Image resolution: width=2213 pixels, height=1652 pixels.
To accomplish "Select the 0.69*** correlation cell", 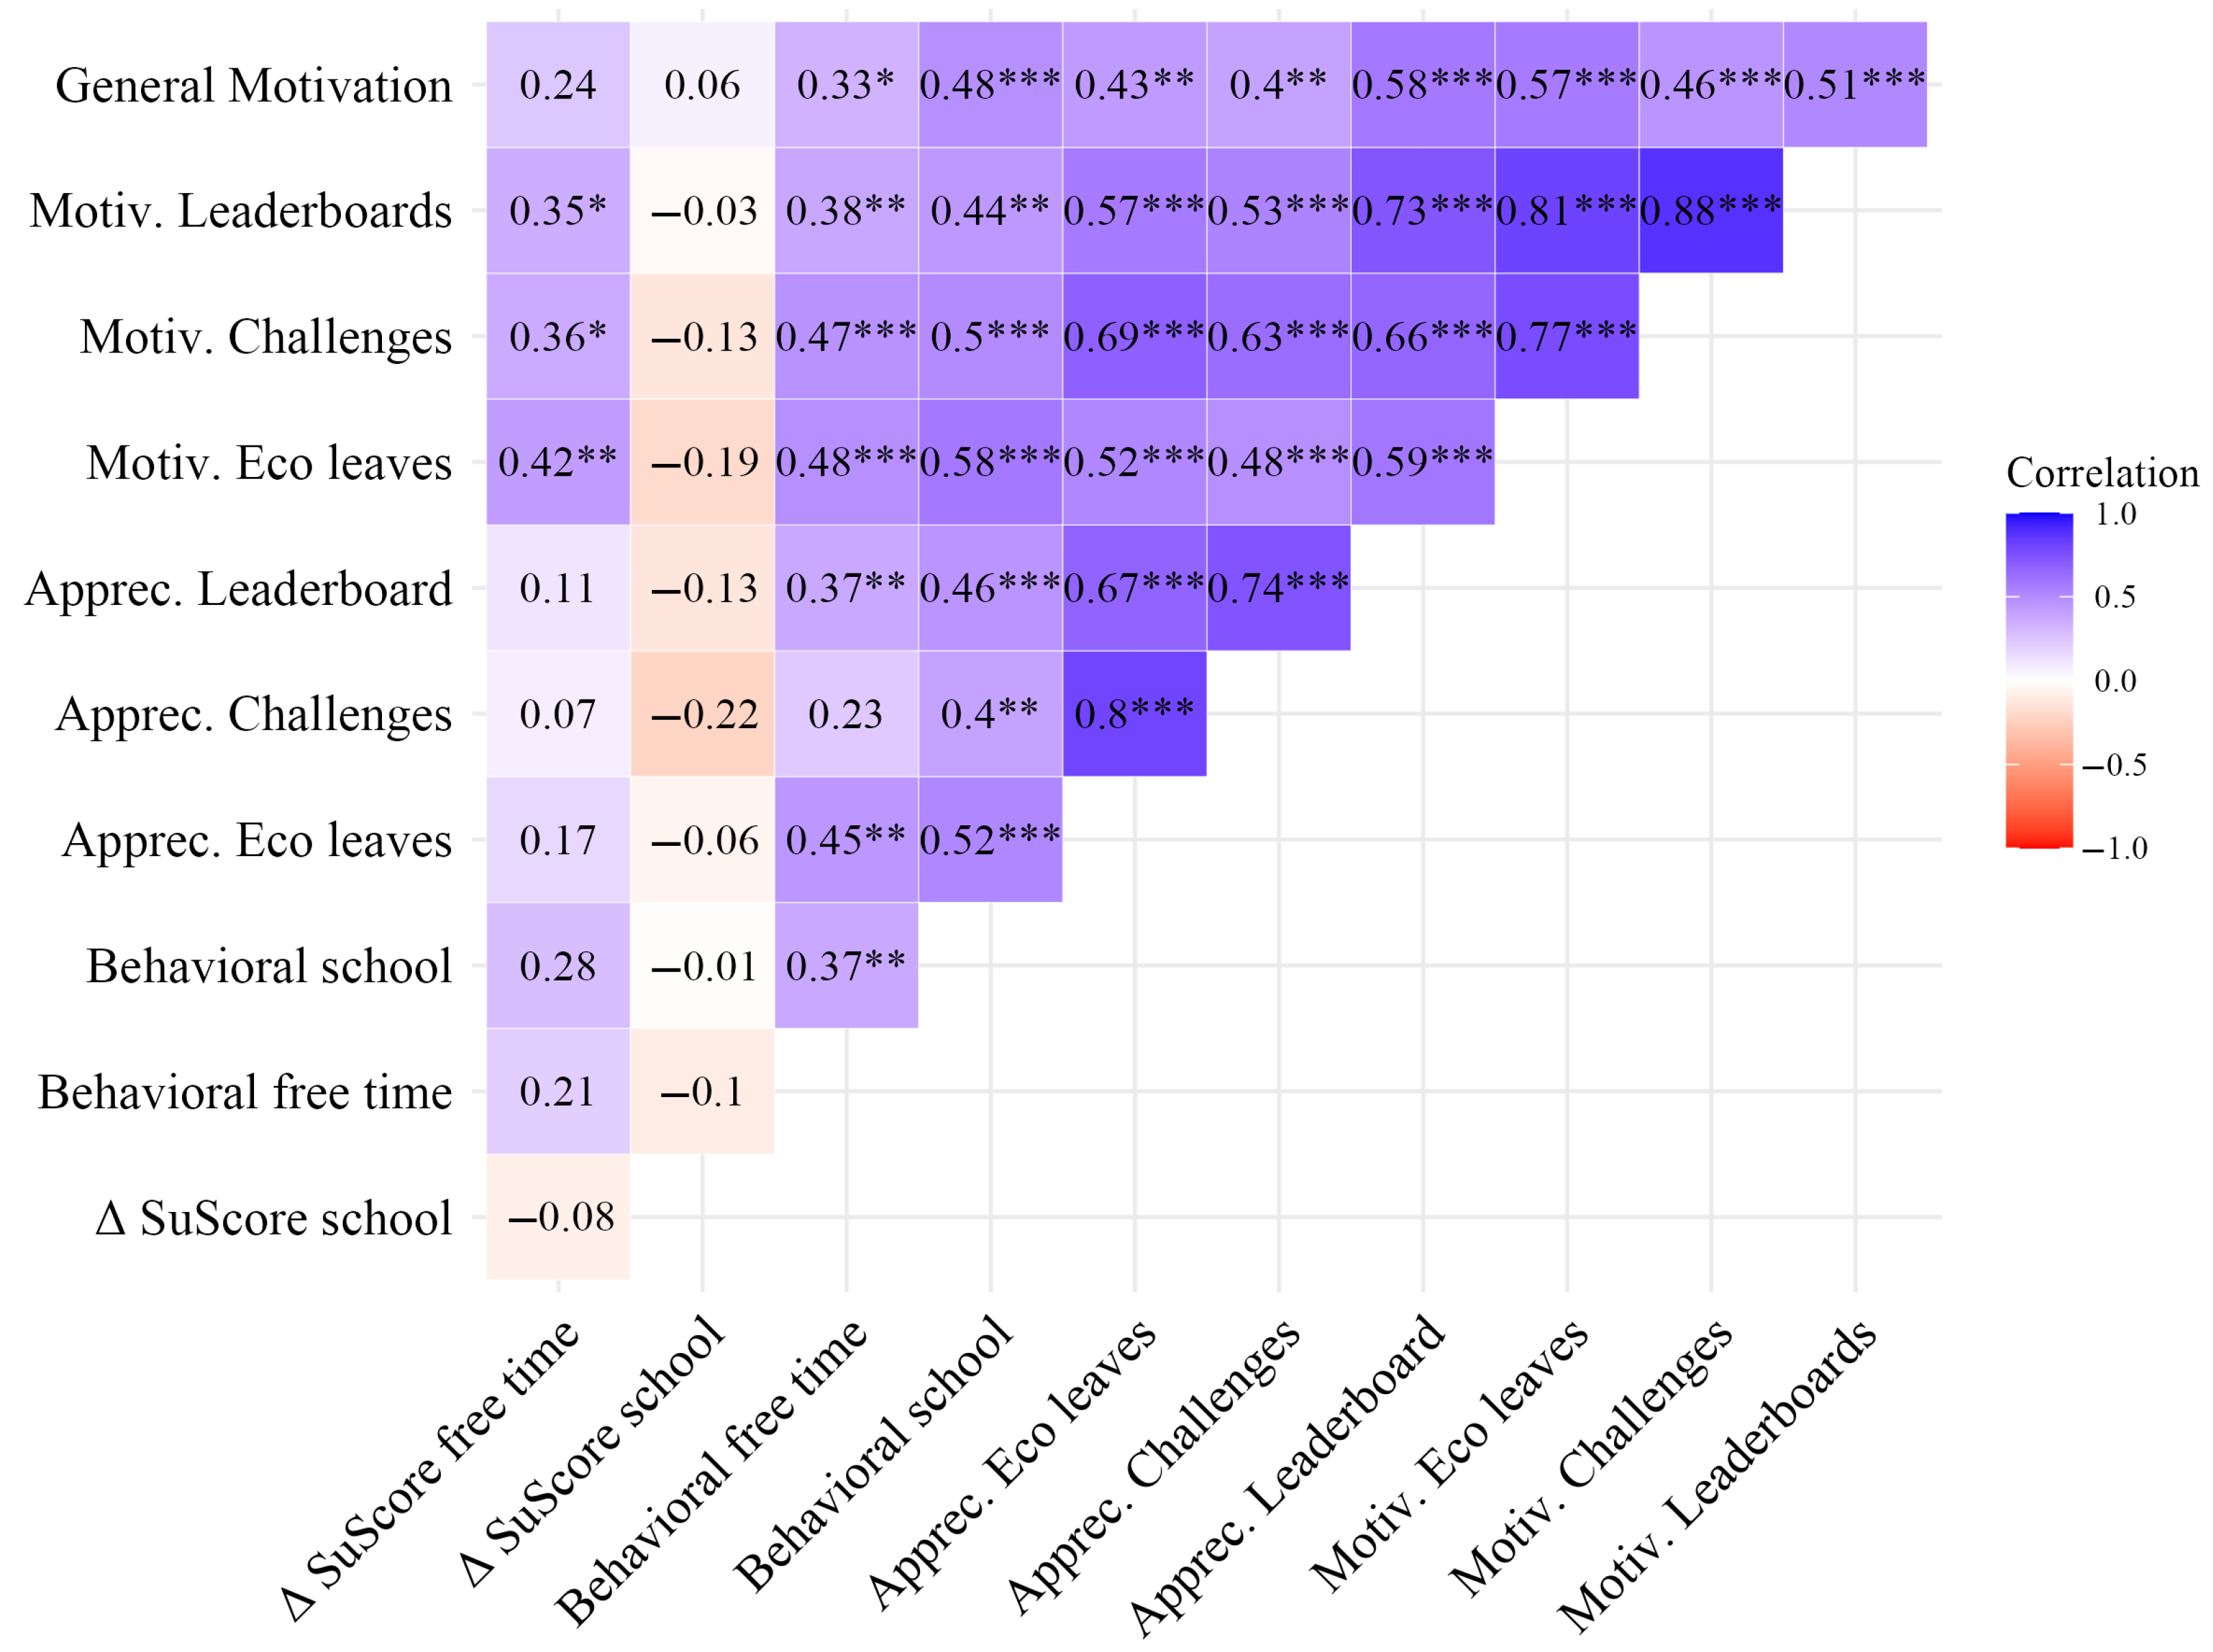I will [1133, 336].
